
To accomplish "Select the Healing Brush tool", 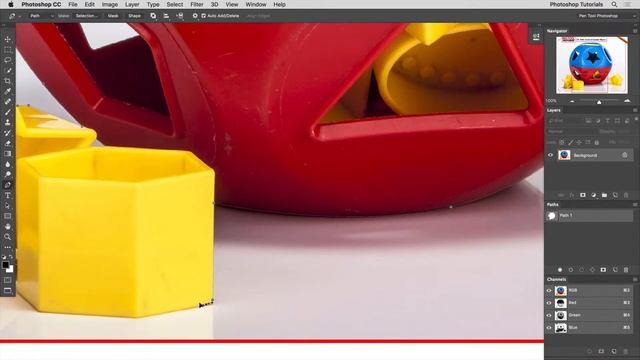I will tap(7, 102).
